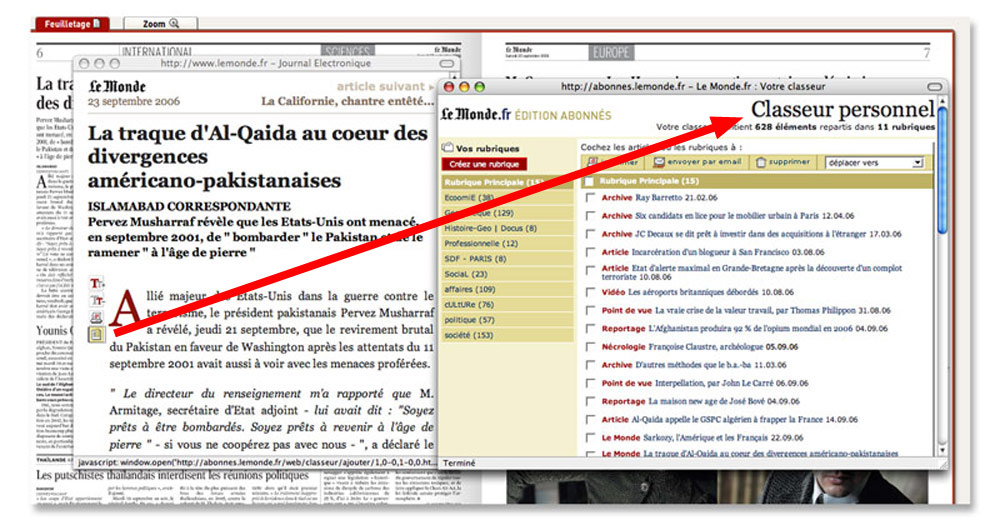Check the Six candidats en lice article box
This screenshot has width=1000, height=520.
(x=591, y=216)
